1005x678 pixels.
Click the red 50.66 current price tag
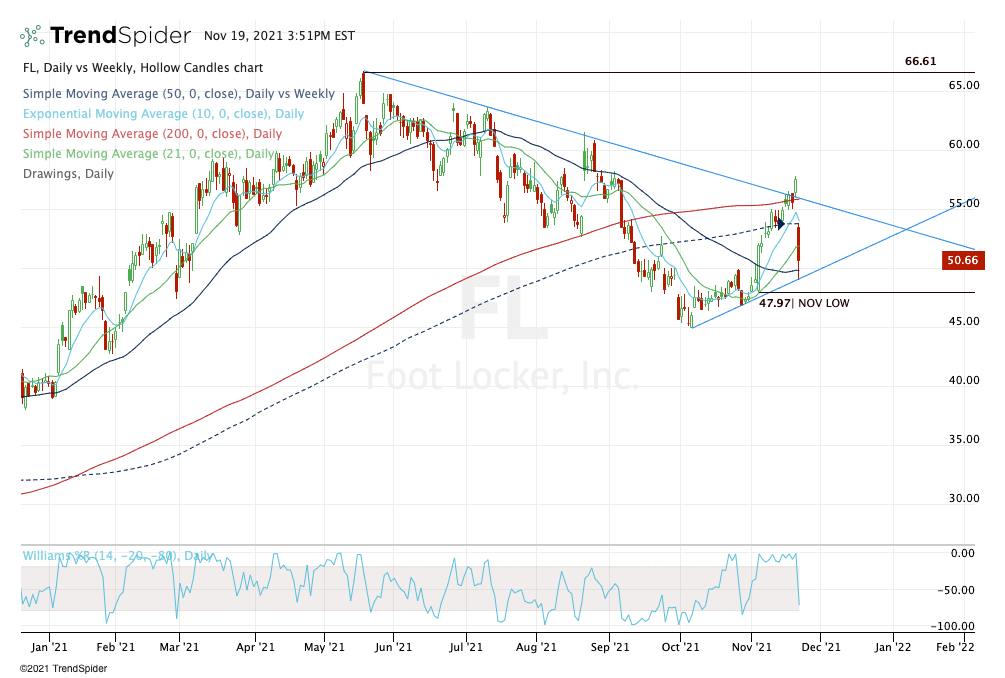pos(963,260)
